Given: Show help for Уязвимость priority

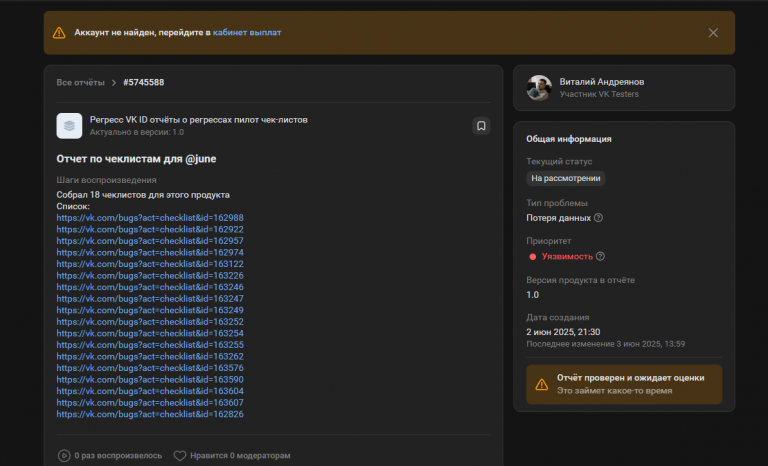Looking at the screenshot, I should tap(600, 256).
